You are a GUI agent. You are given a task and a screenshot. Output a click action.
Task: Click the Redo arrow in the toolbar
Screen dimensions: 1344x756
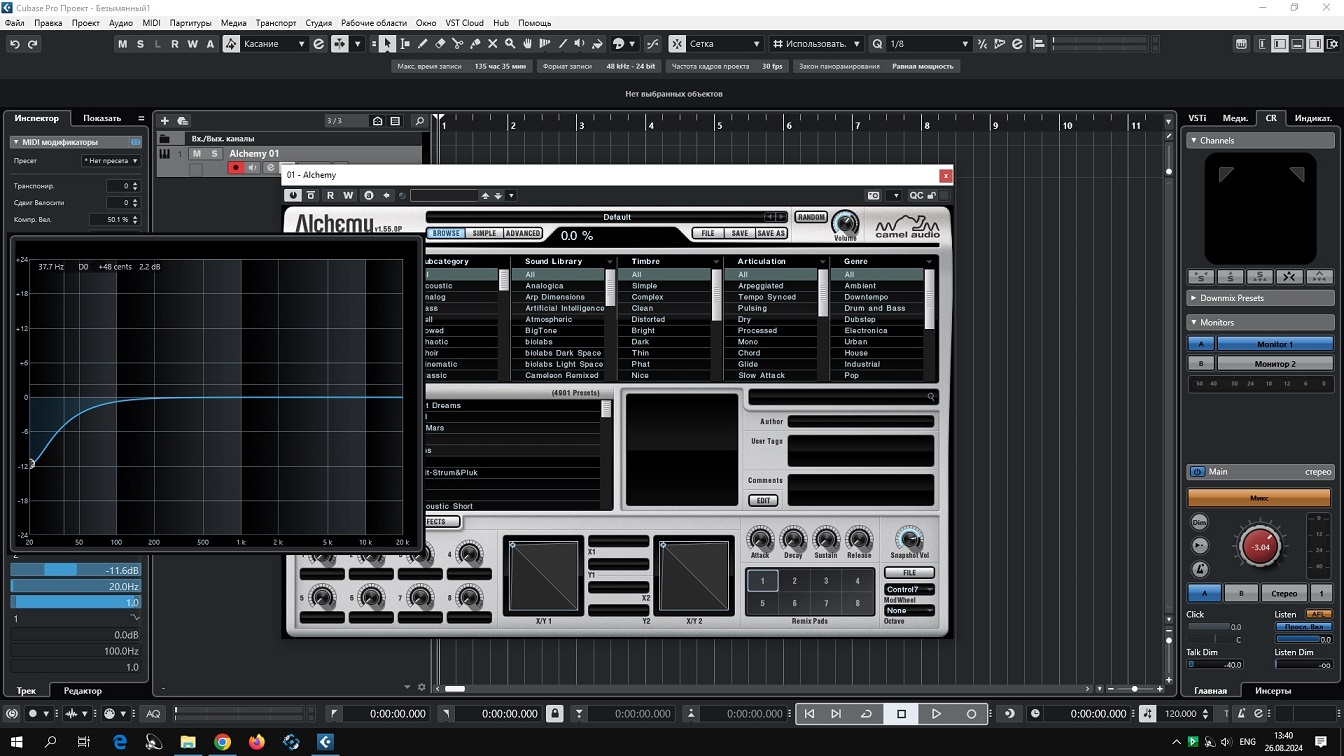coord(33,44)
